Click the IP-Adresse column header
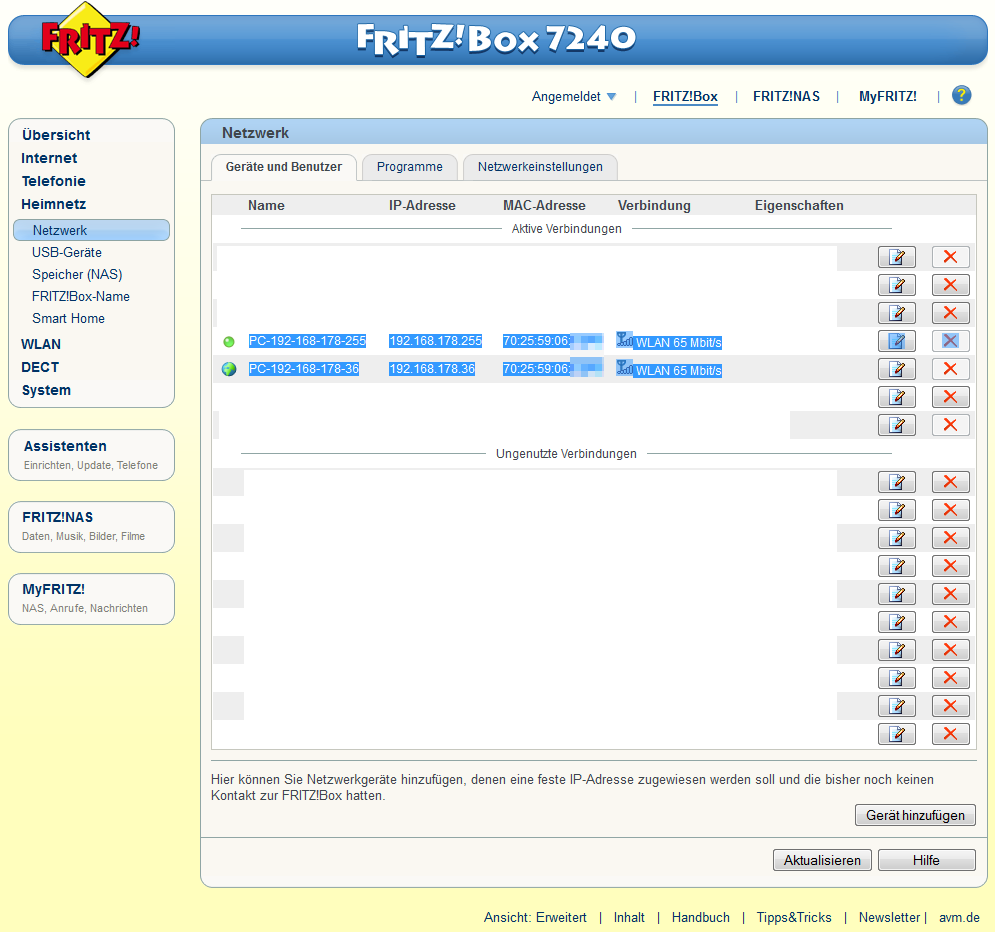This screenshot has width=995, height=932. coord(422,206)
